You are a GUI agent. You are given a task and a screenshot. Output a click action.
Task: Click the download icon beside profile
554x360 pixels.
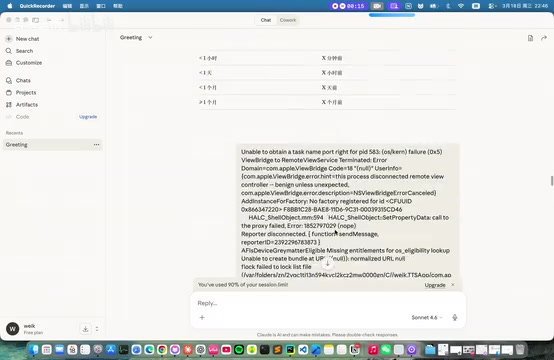coord(86,329)
